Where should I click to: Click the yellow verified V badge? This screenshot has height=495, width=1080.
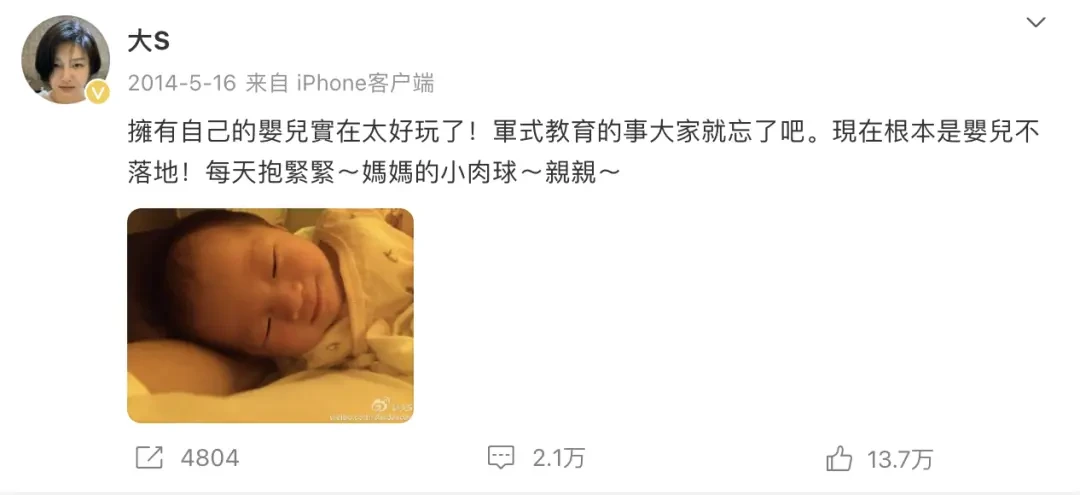pos(97,92)
